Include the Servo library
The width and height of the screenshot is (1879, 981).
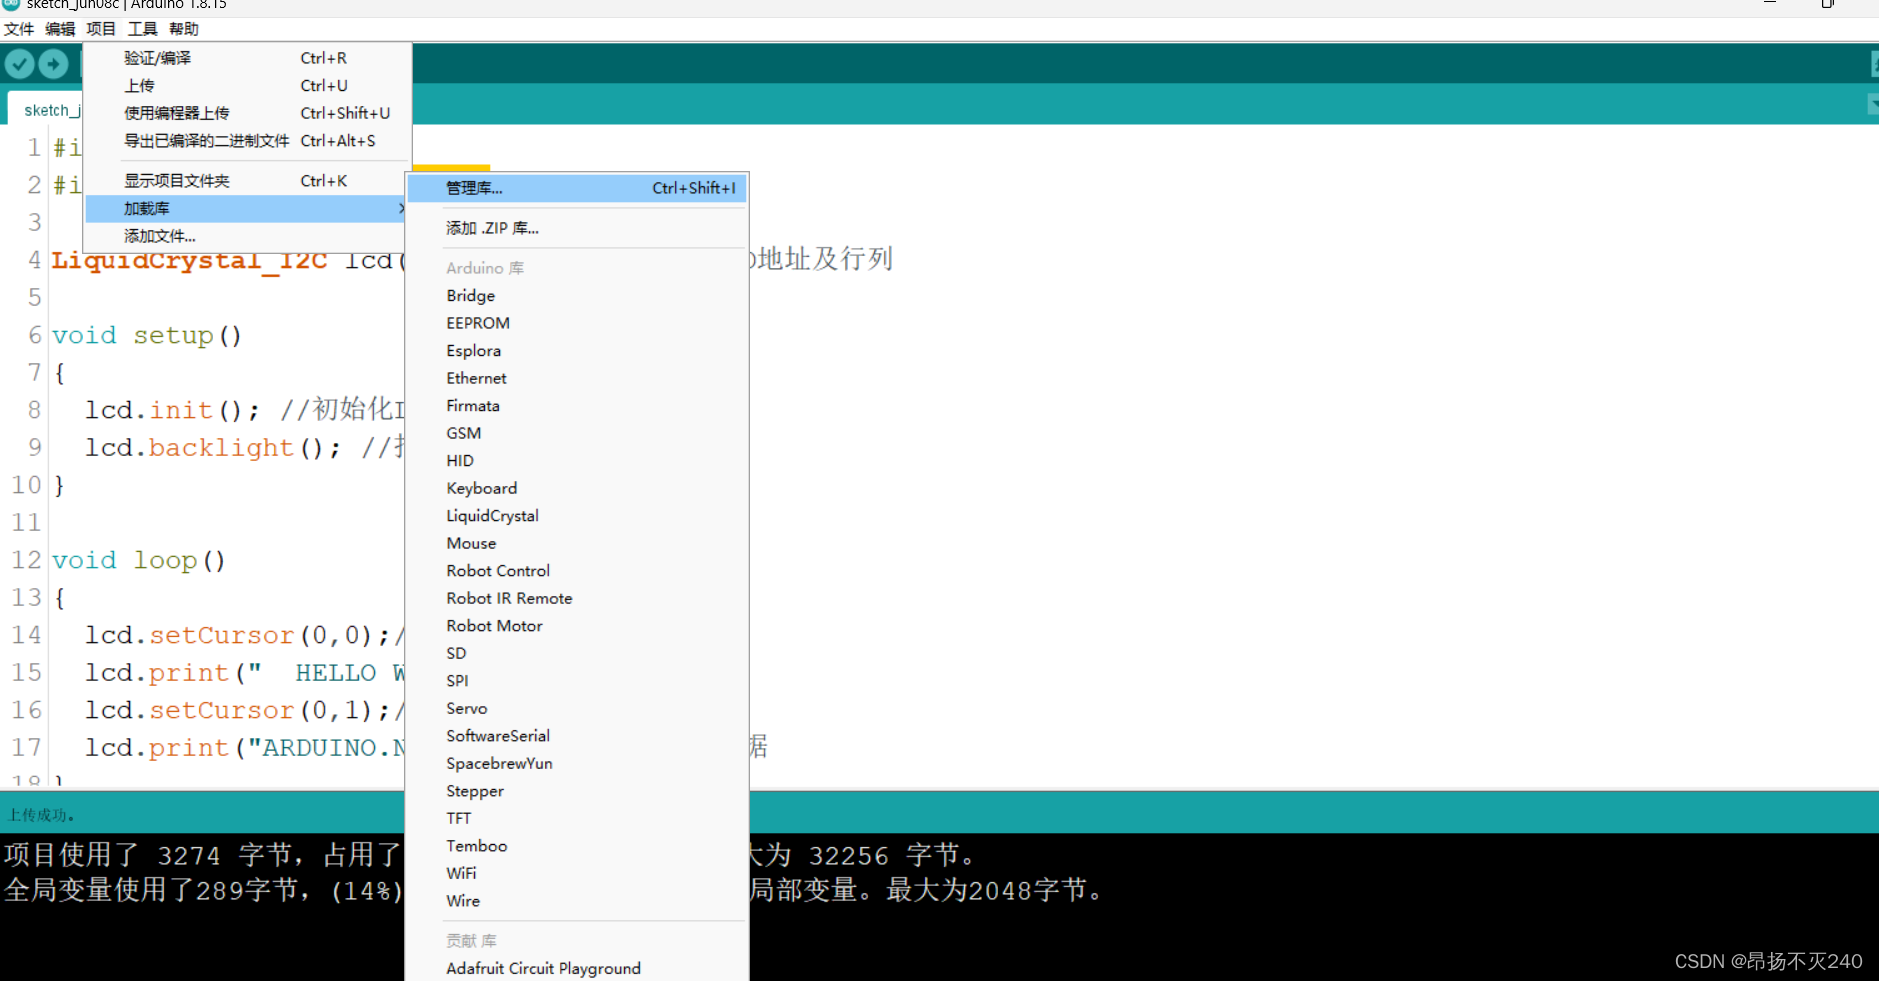coord(577,708)
